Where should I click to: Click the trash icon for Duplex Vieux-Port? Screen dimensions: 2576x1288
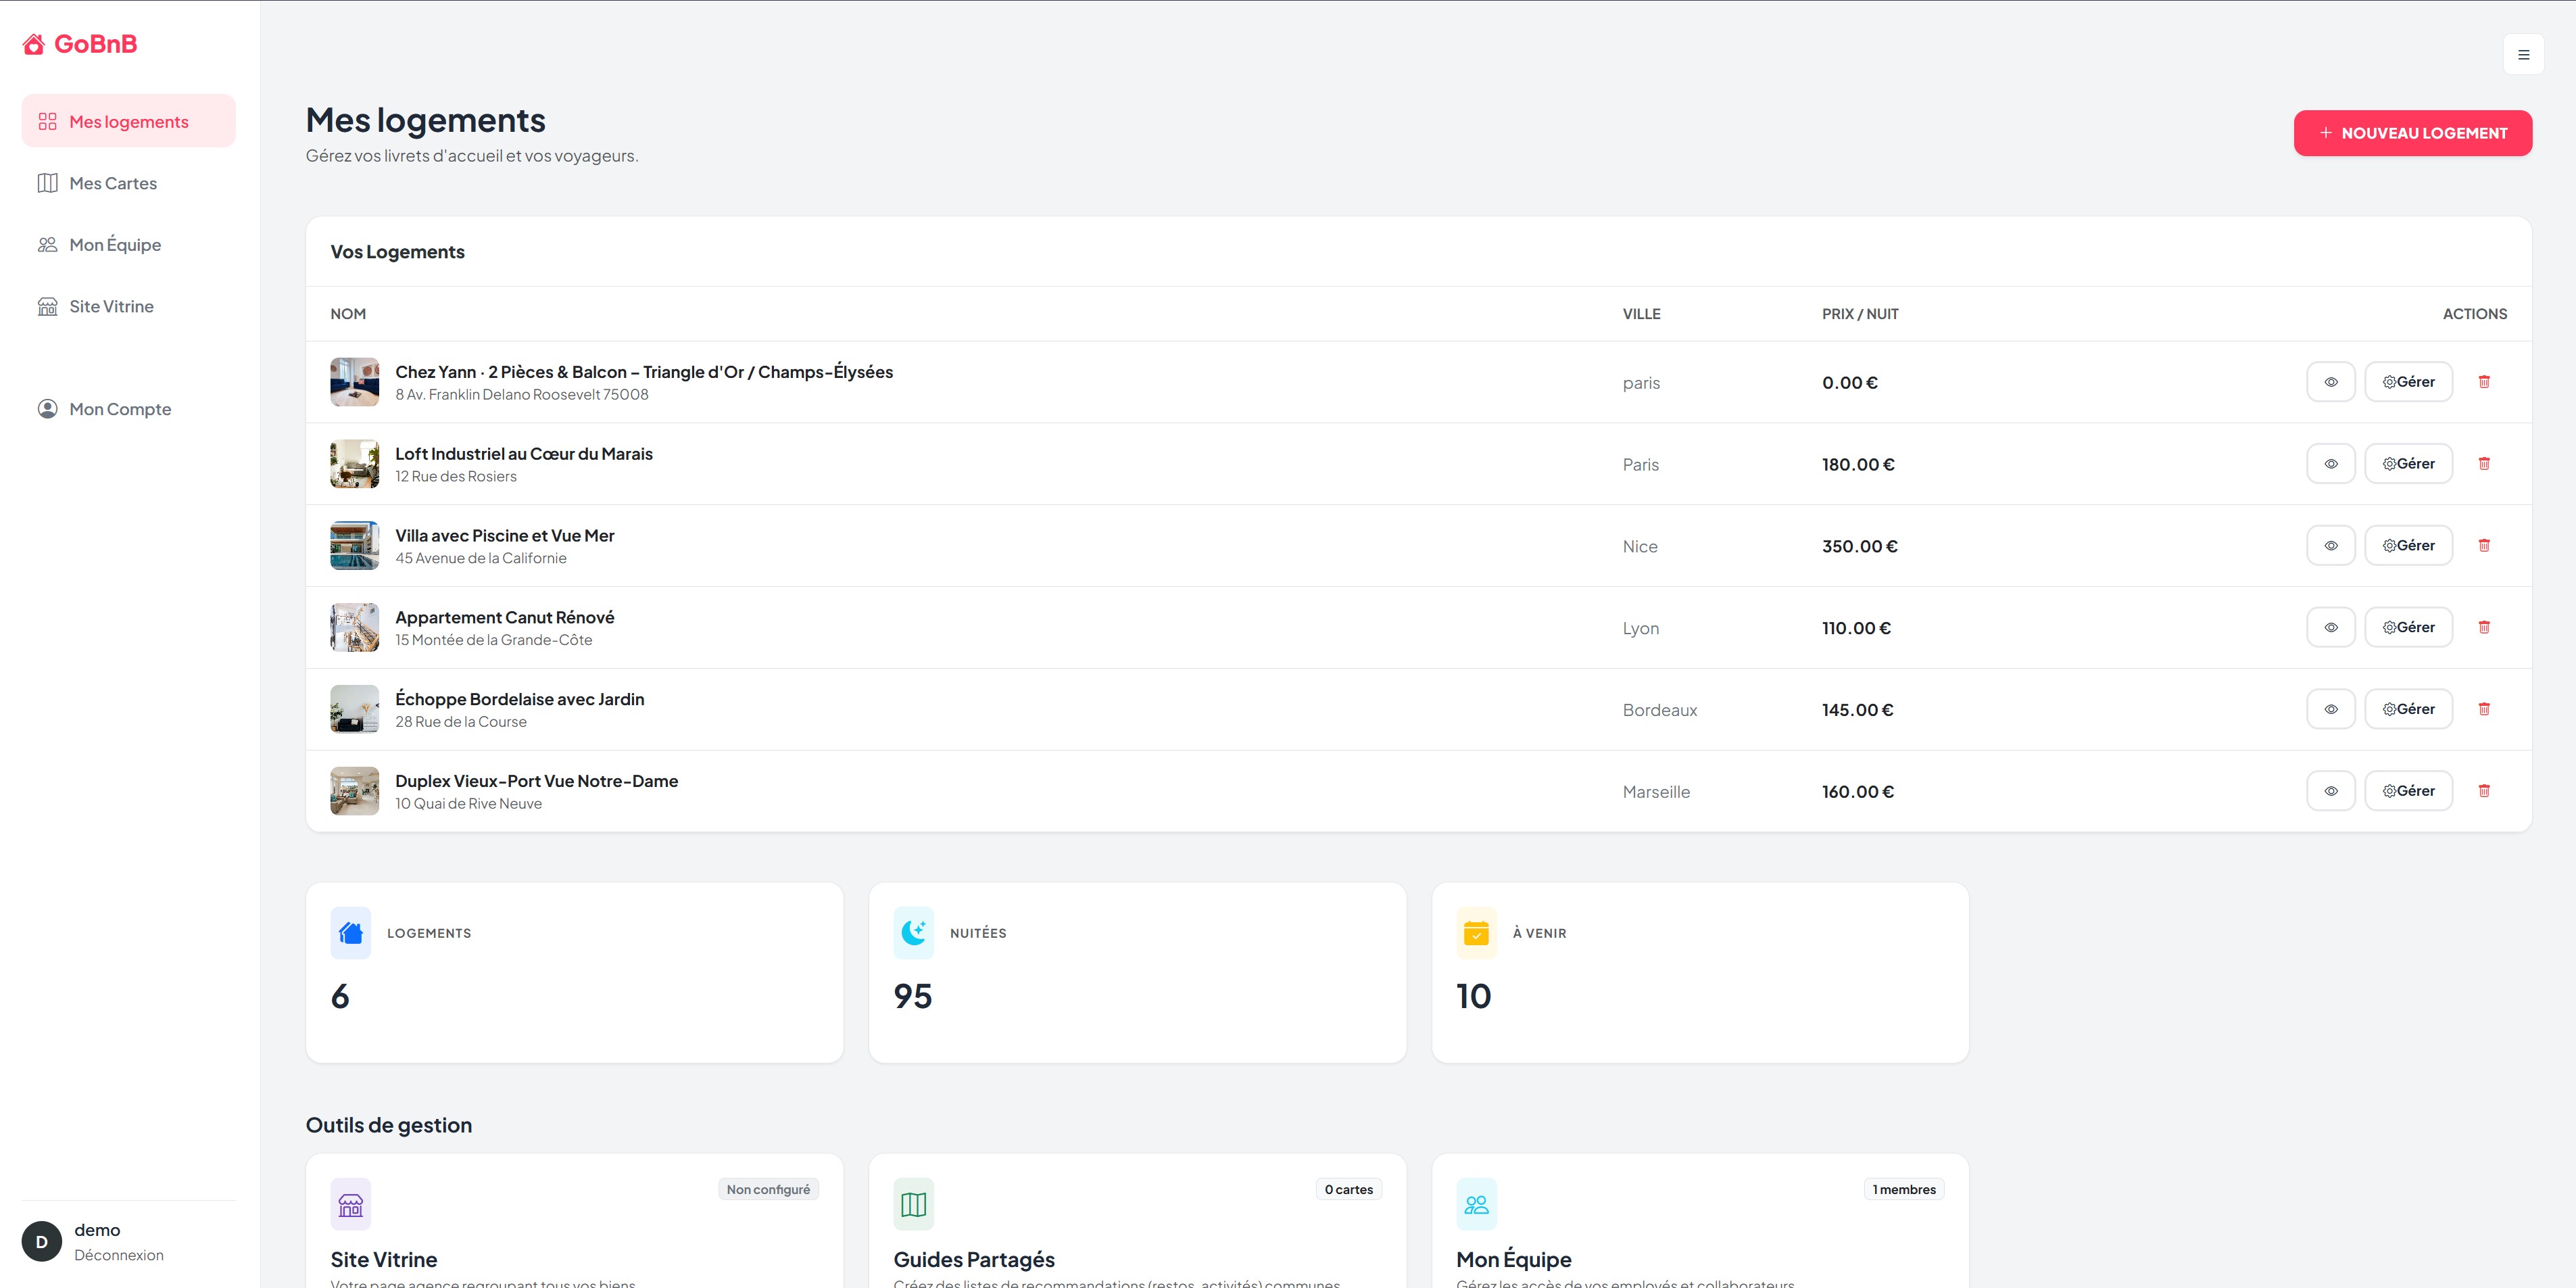2485,790
